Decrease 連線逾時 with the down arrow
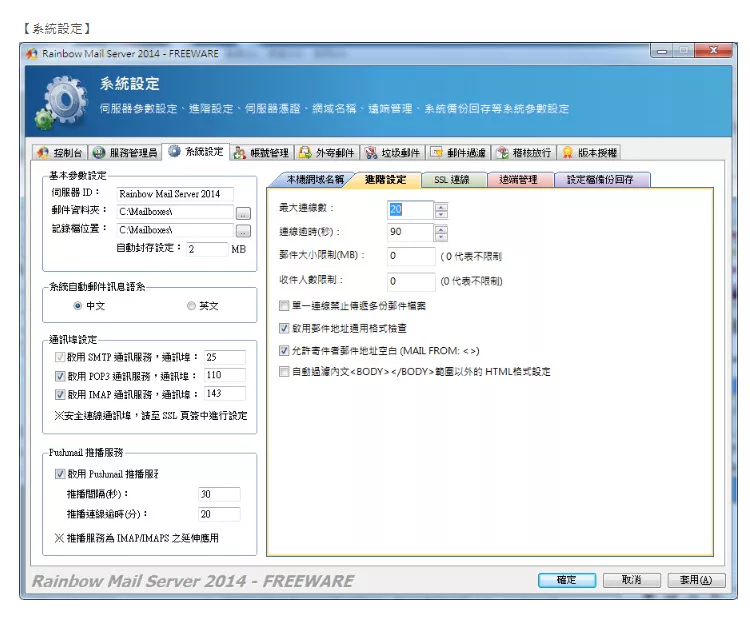The height and width of the screenshot is (617, 750). point(442,236)
